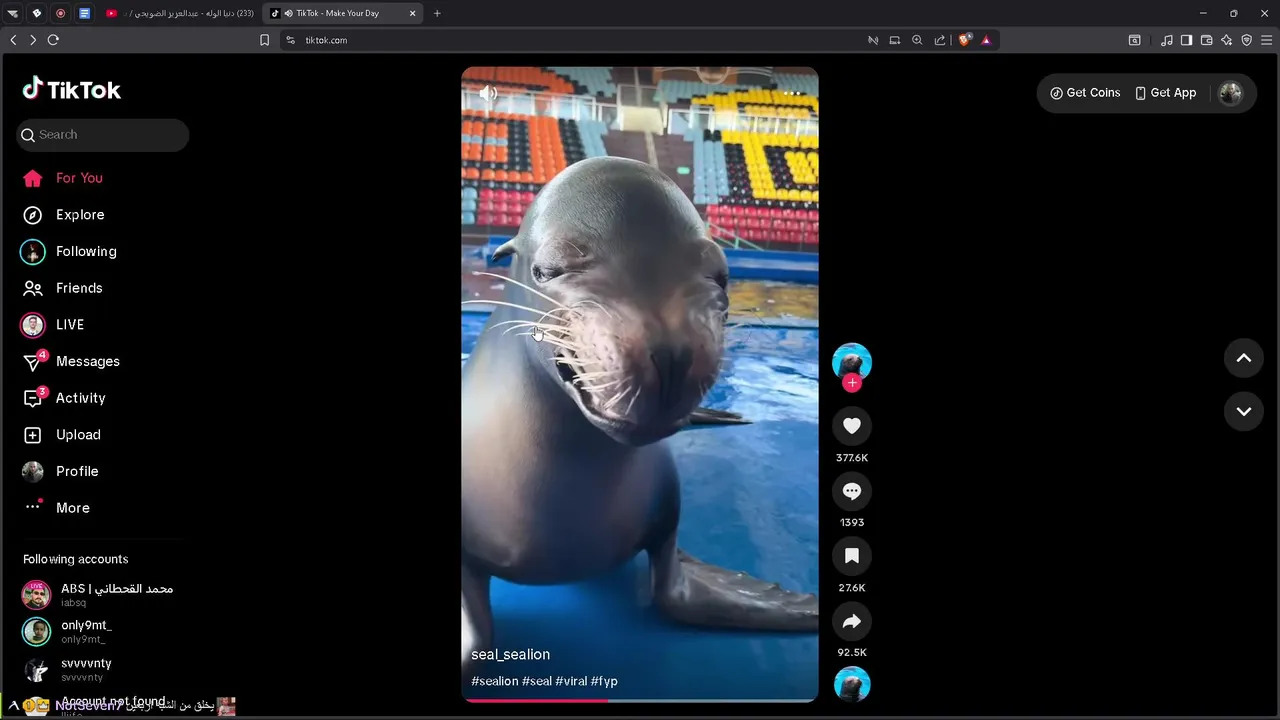
Task: Click the #viral hashtag
Action: 571,681
